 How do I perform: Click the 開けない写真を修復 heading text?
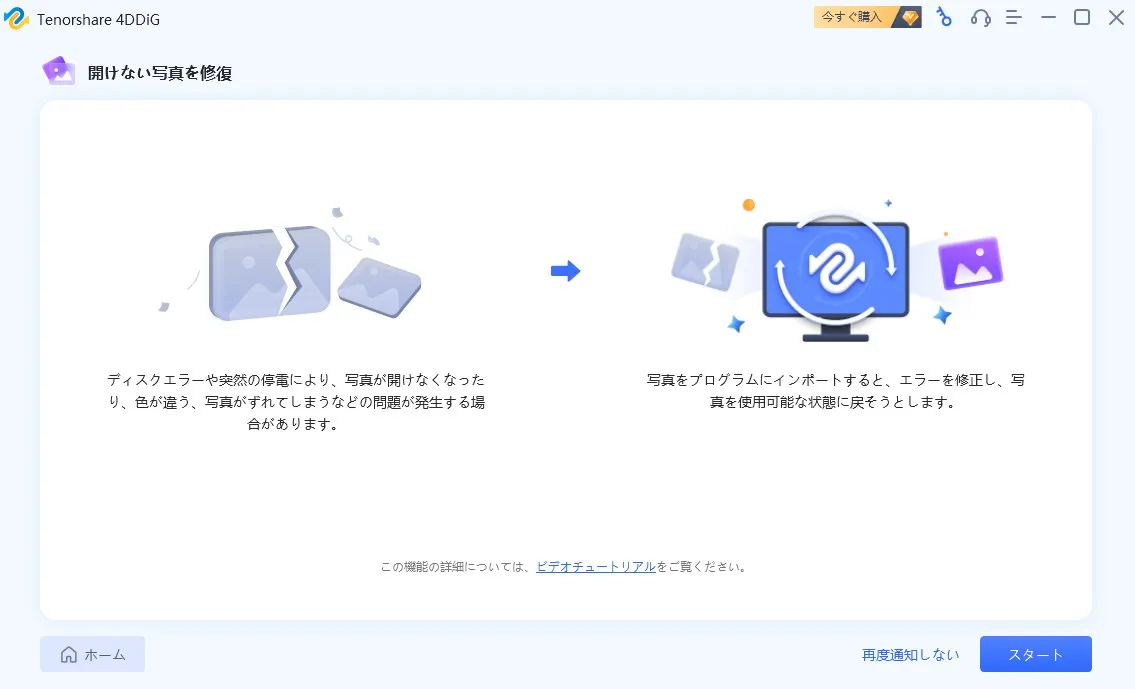coord(160,73)
